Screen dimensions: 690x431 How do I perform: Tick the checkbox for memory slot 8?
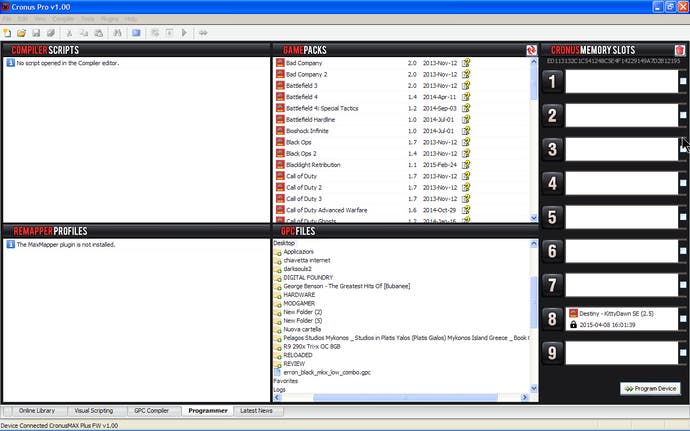point(683,318)
